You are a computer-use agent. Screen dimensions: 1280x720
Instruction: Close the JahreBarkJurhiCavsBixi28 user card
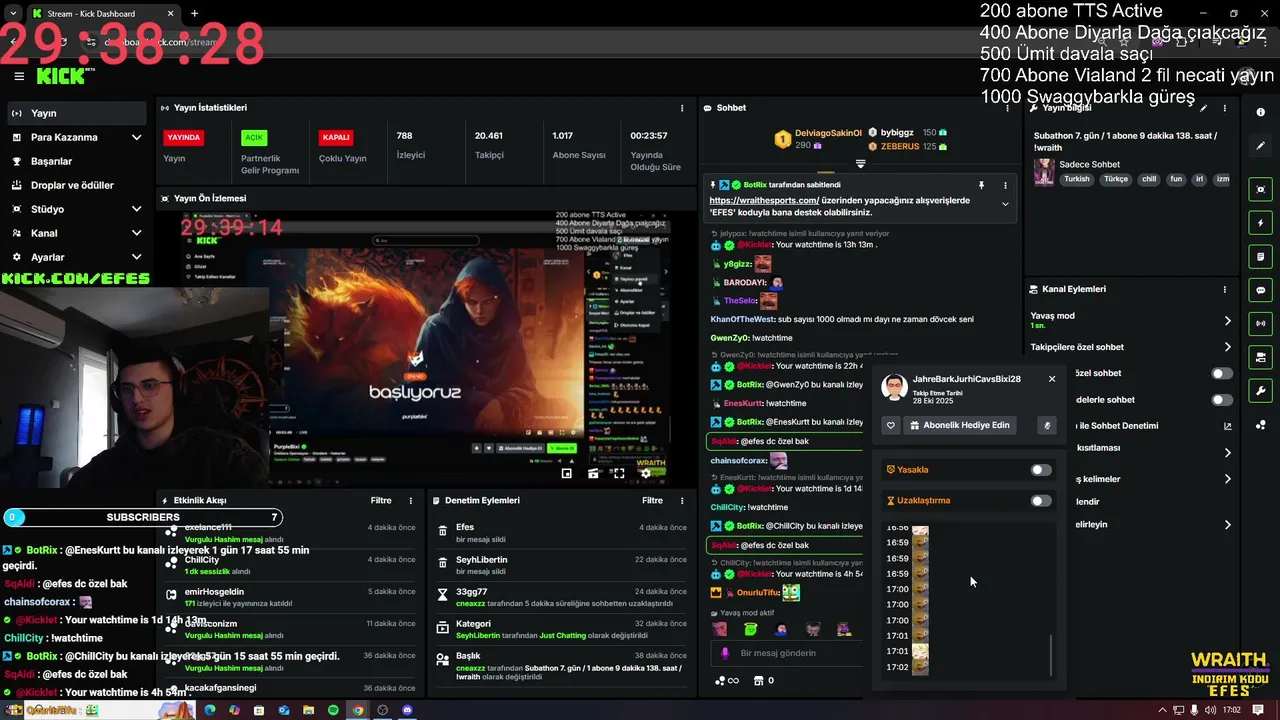[x=1052, y=379]
